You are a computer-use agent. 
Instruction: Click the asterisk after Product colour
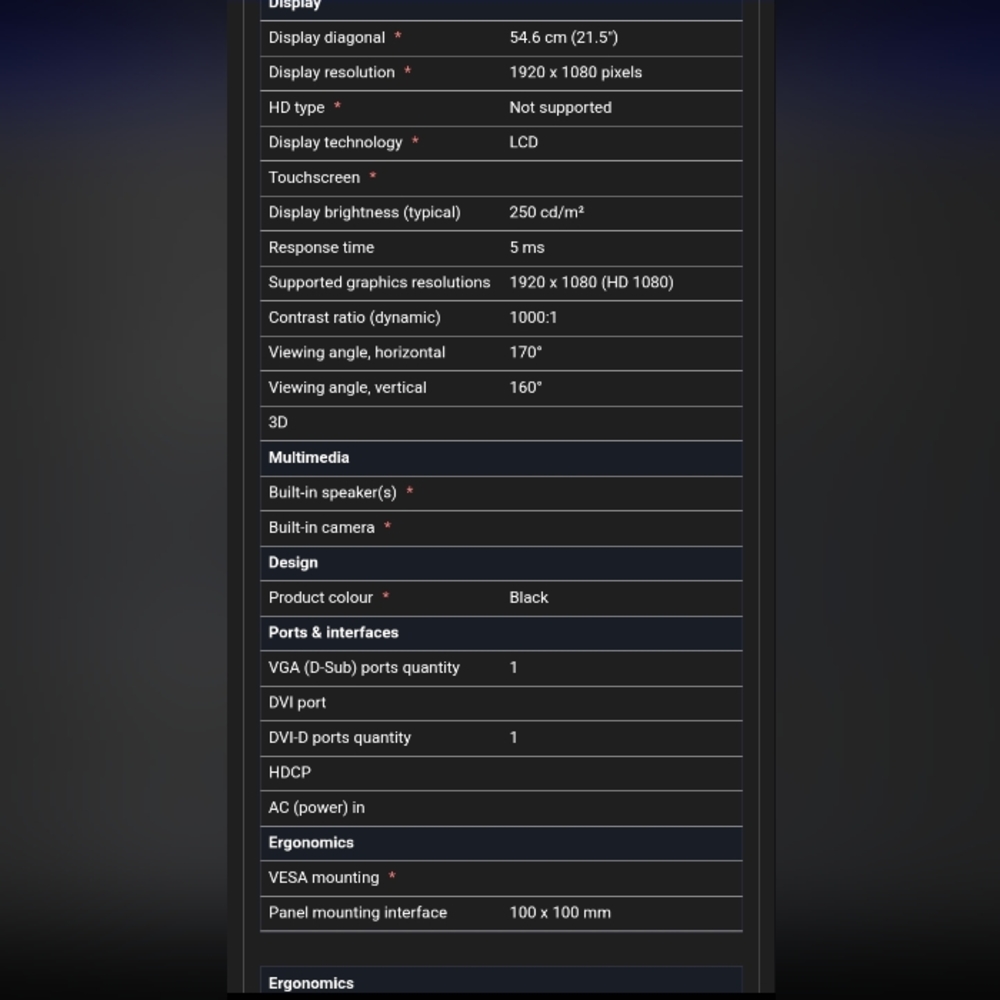(386, 596)
